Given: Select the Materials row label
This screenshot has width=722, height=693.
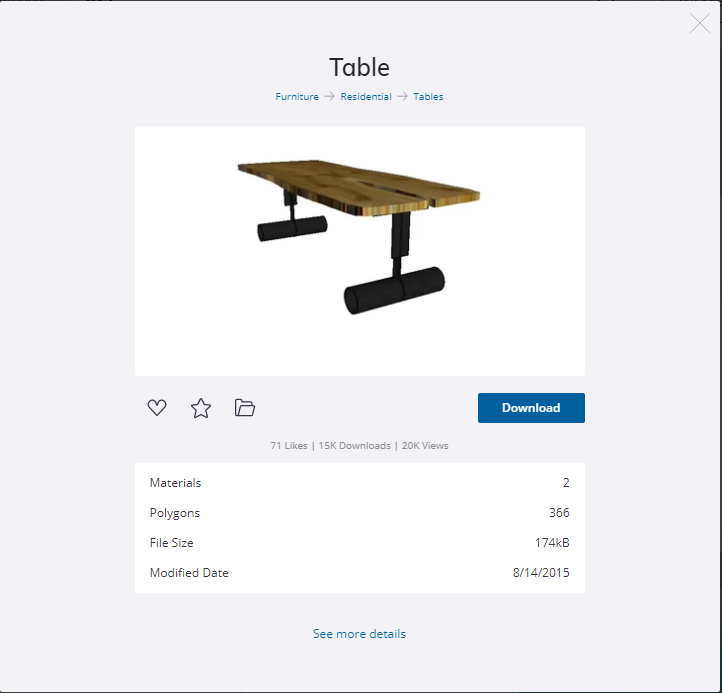Looking at the screenshot, I should click(175, 483).
